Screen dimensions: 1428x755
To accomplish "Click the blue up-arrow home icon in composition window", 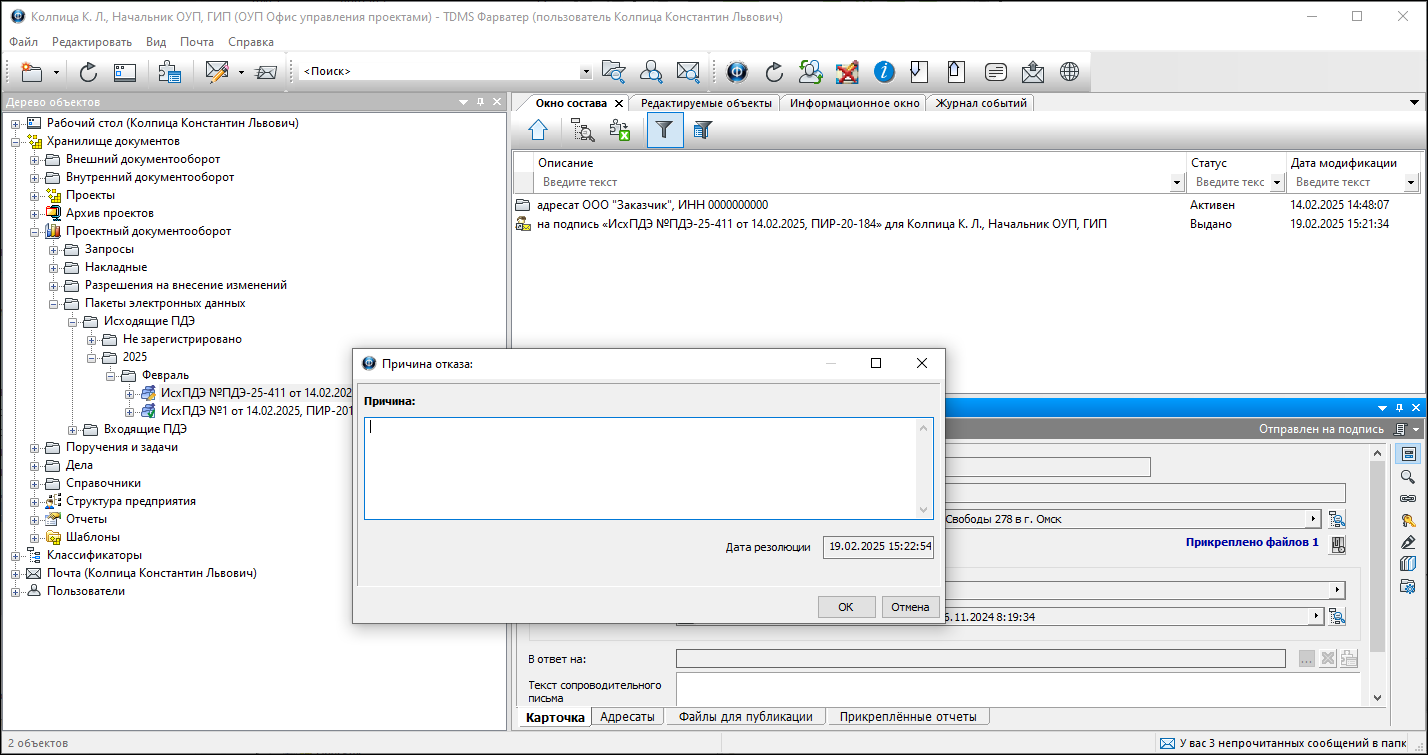I will pos(538,130).
